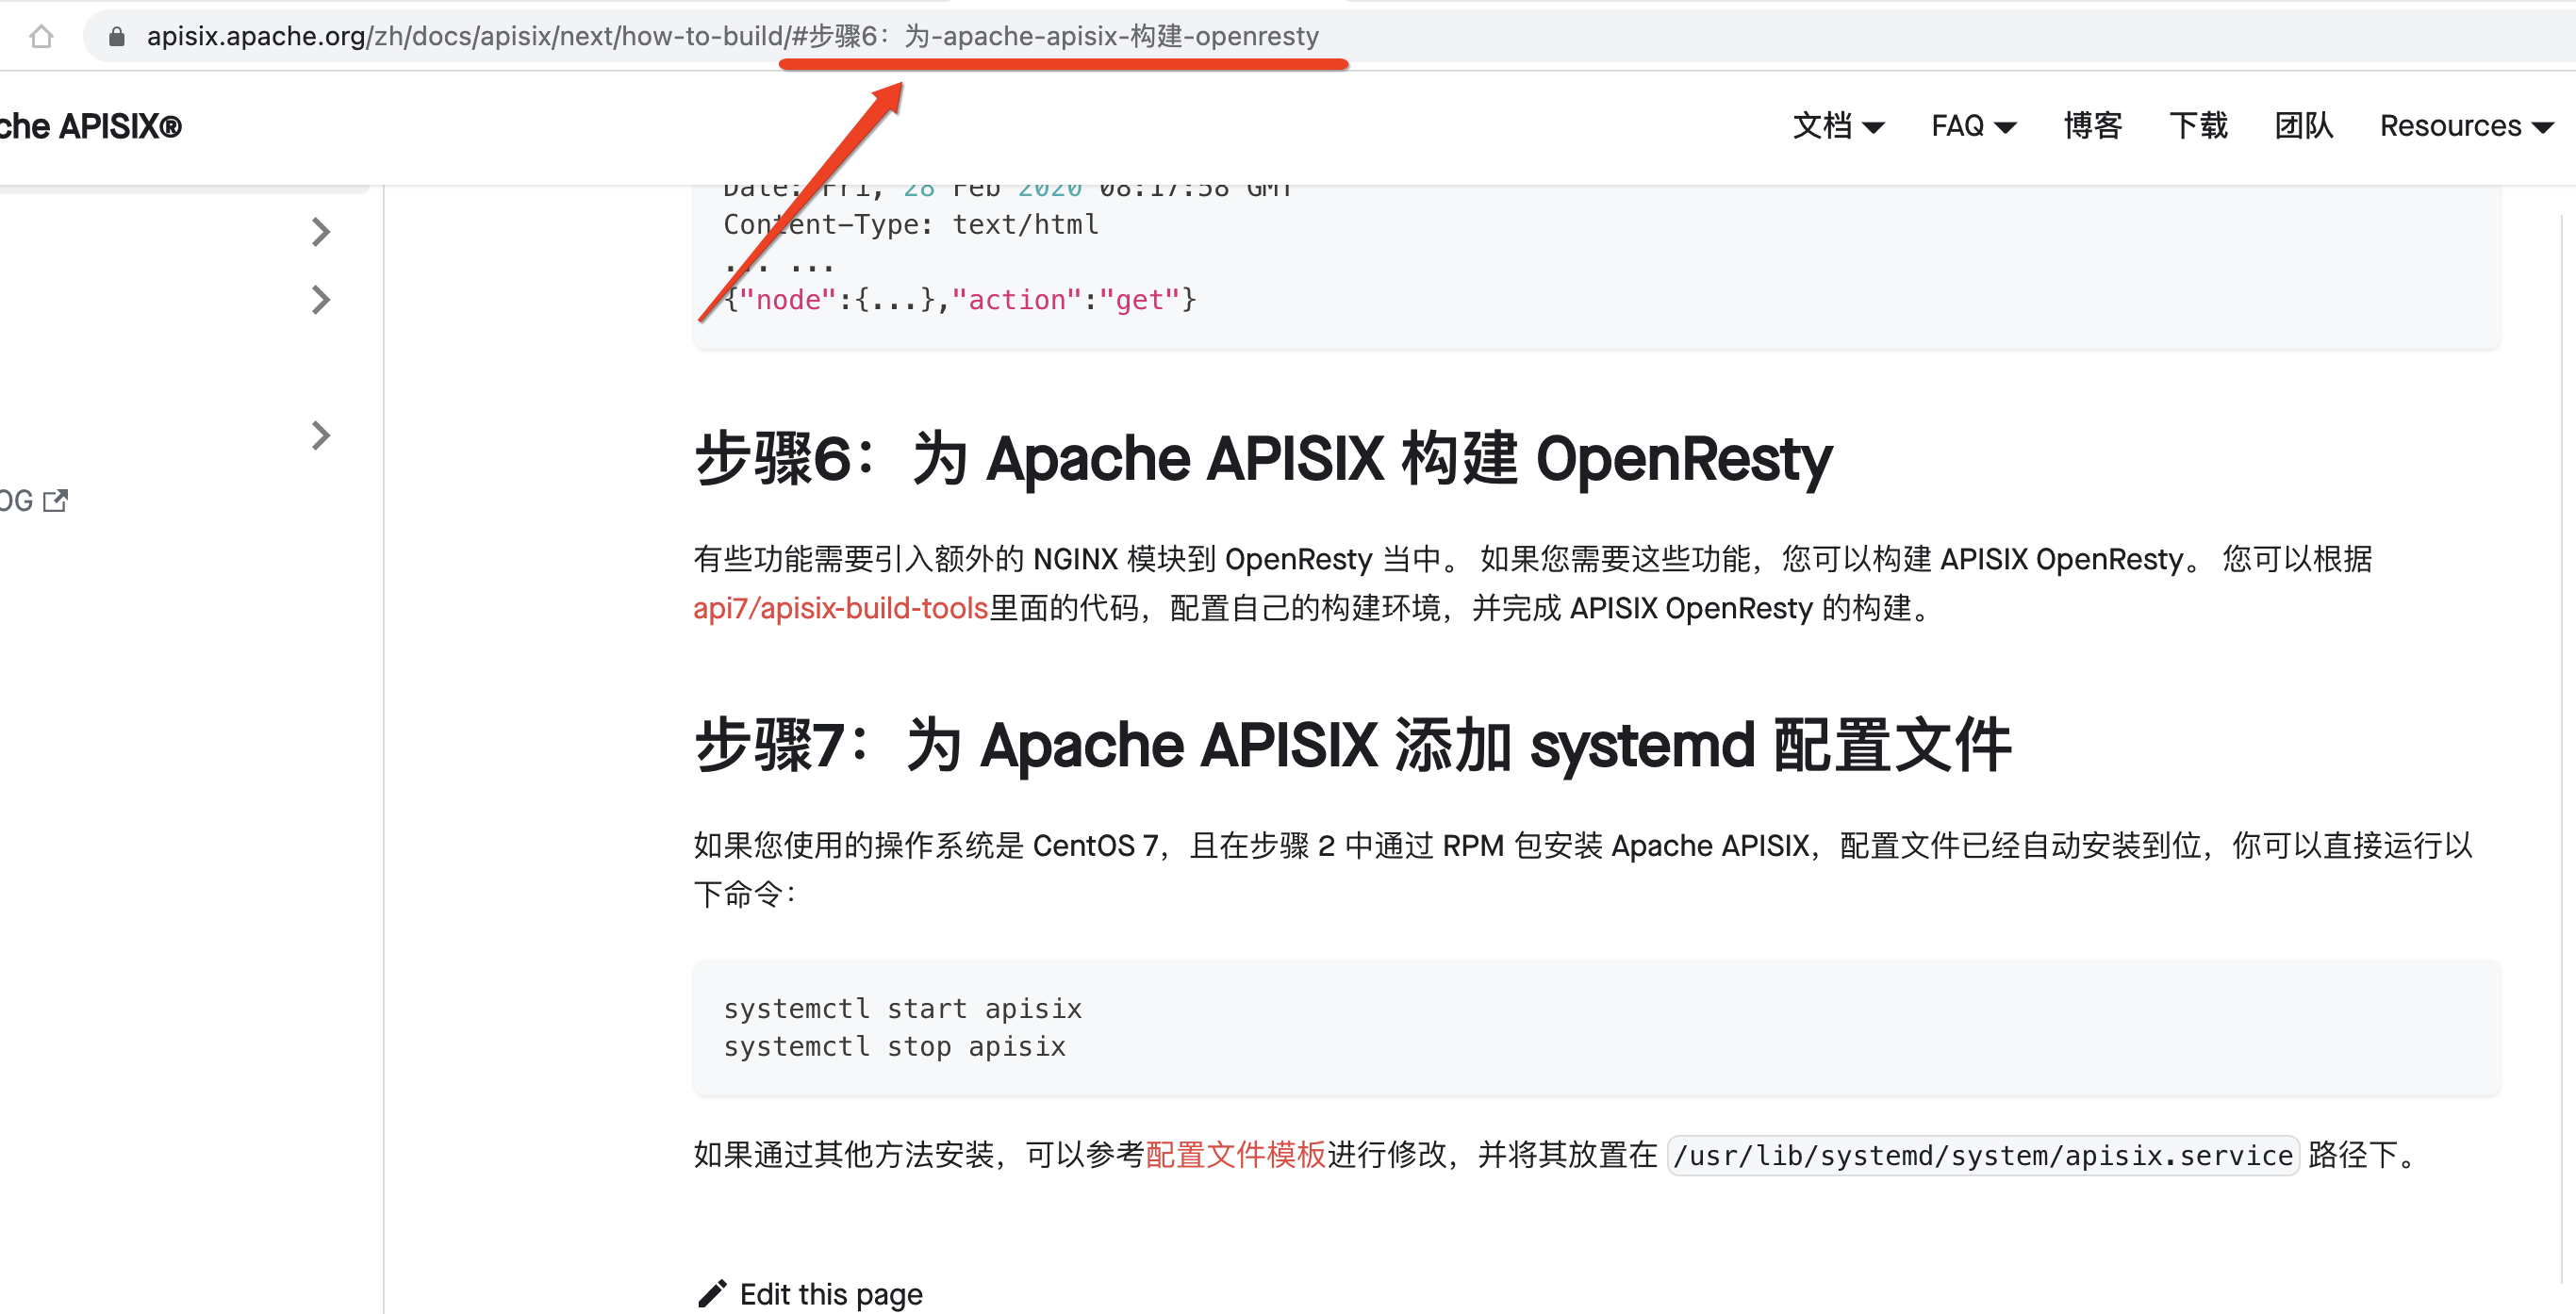
Task: Go to the 下载 nav item
Action: pyautogui.click(x=2197, y=126)
